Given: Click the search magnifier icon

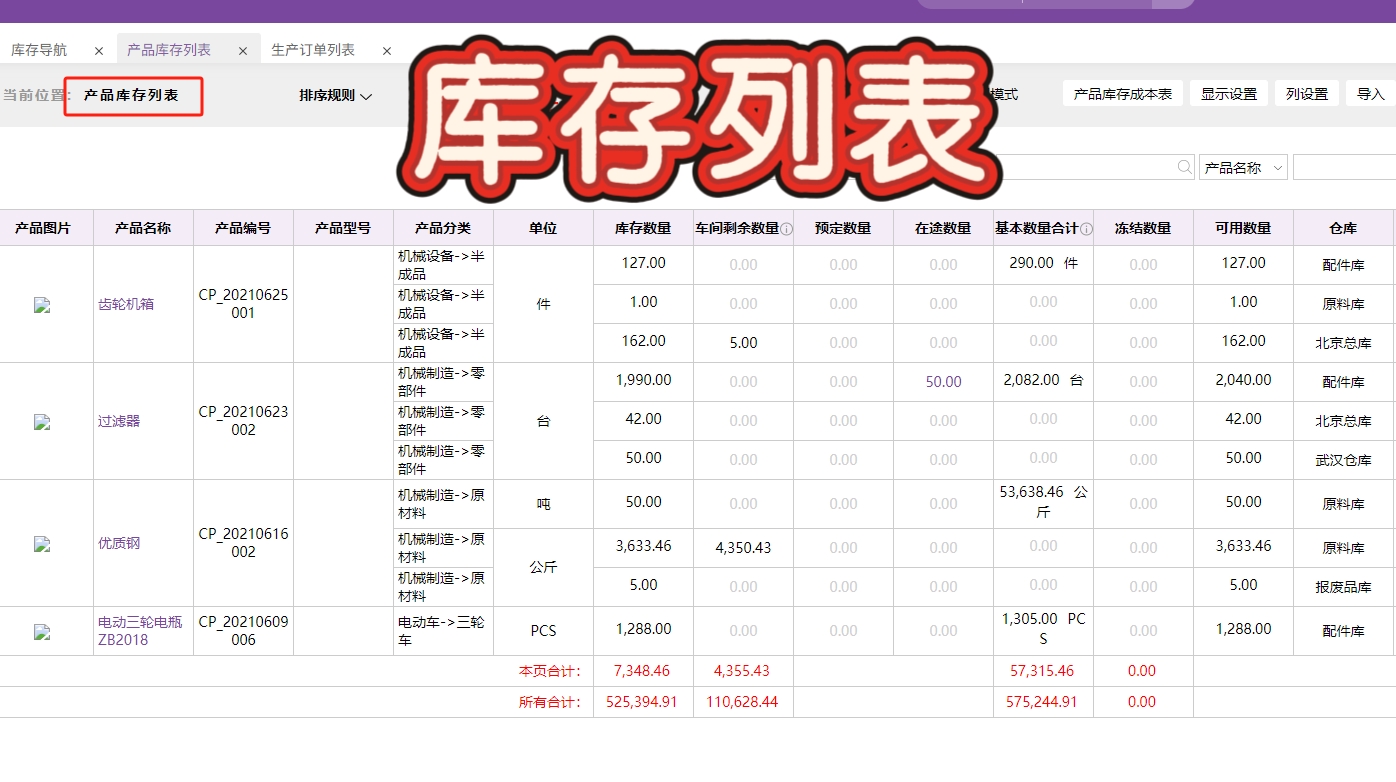Looking at the screenshot, I should (1184, 167).
